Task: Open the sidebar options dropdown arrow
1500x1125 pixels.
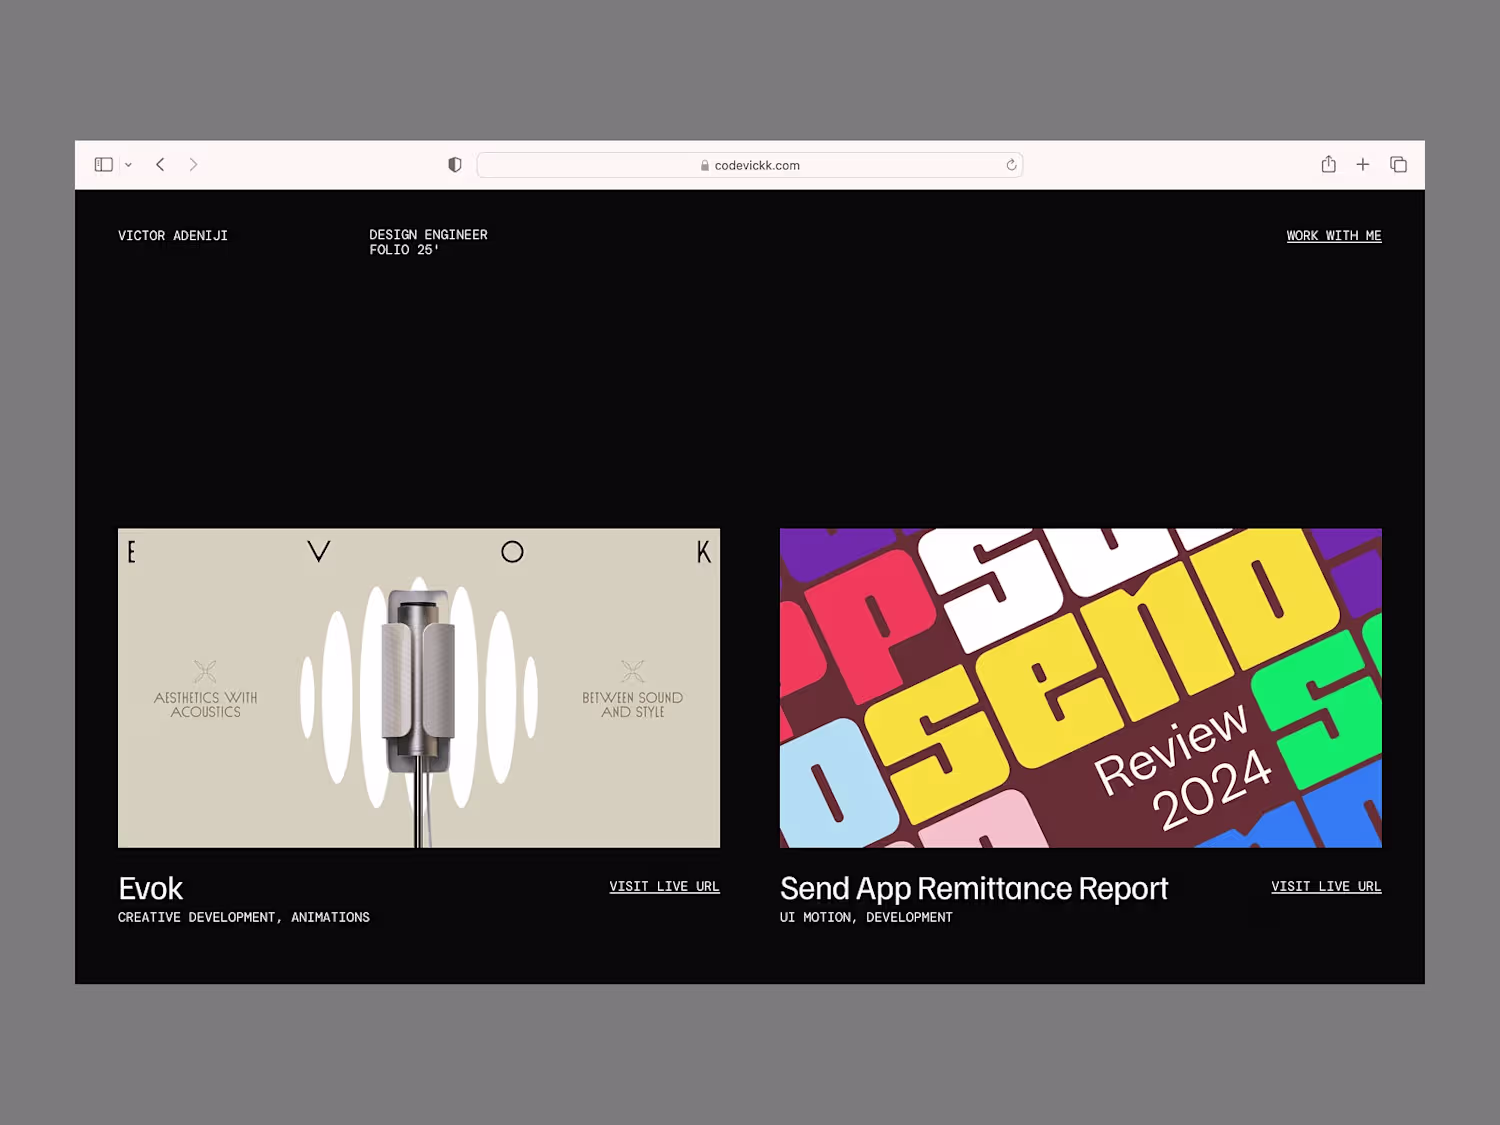Action: point(128,165)
